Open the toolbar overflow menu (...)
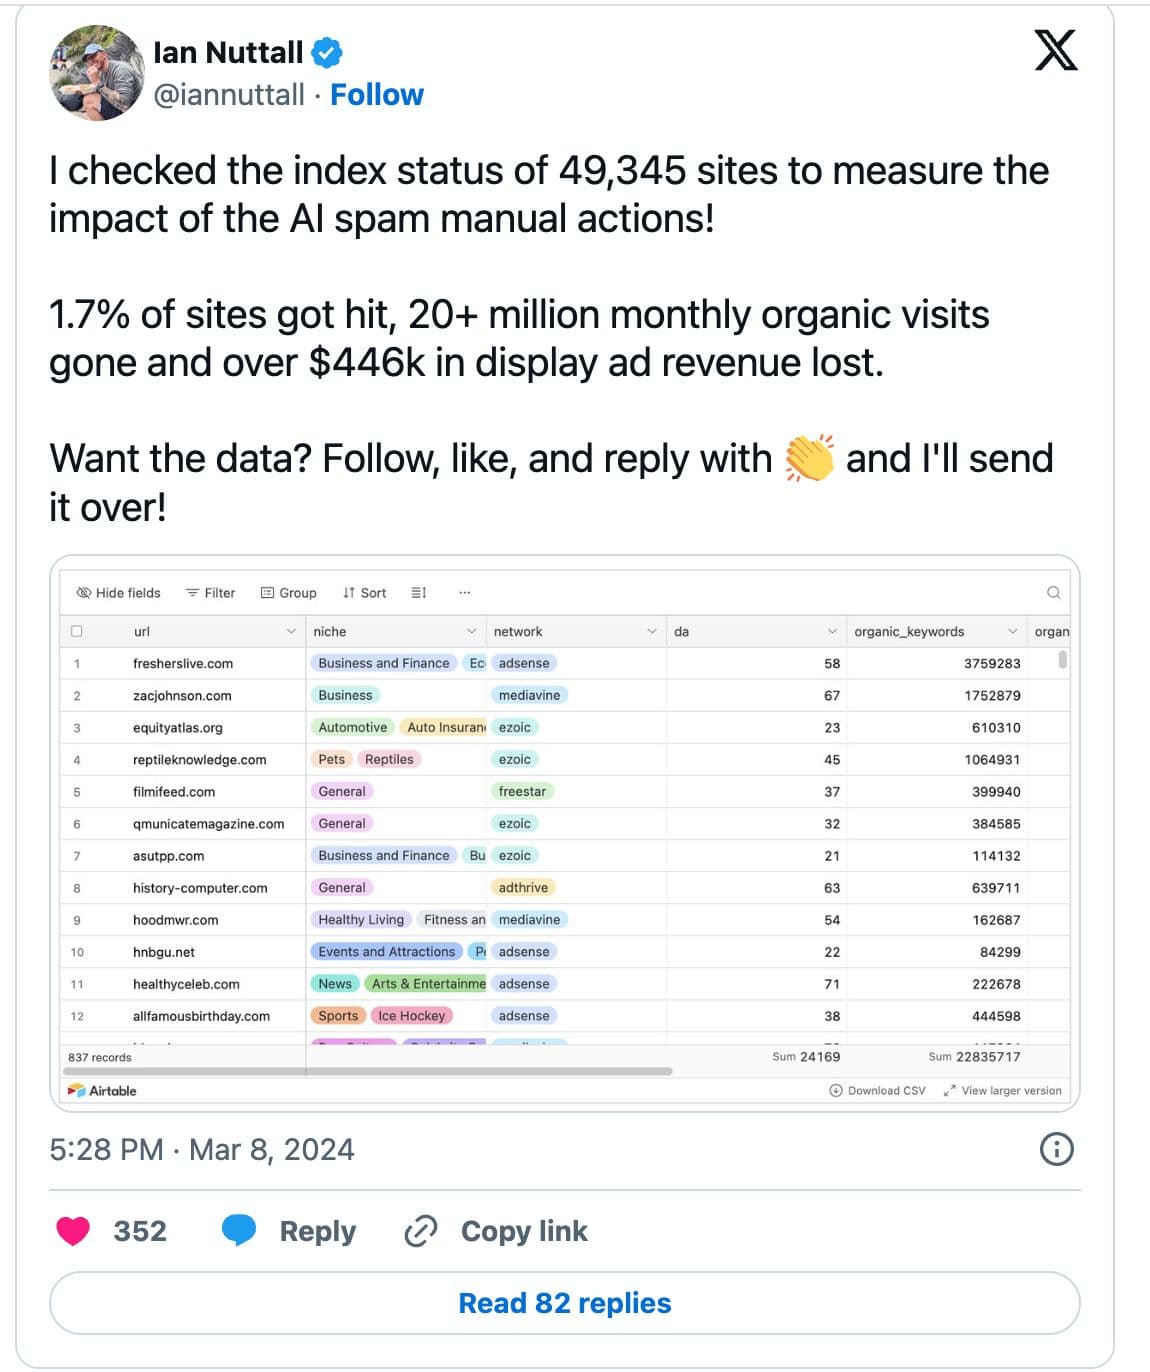 click(x=465, y=592)
